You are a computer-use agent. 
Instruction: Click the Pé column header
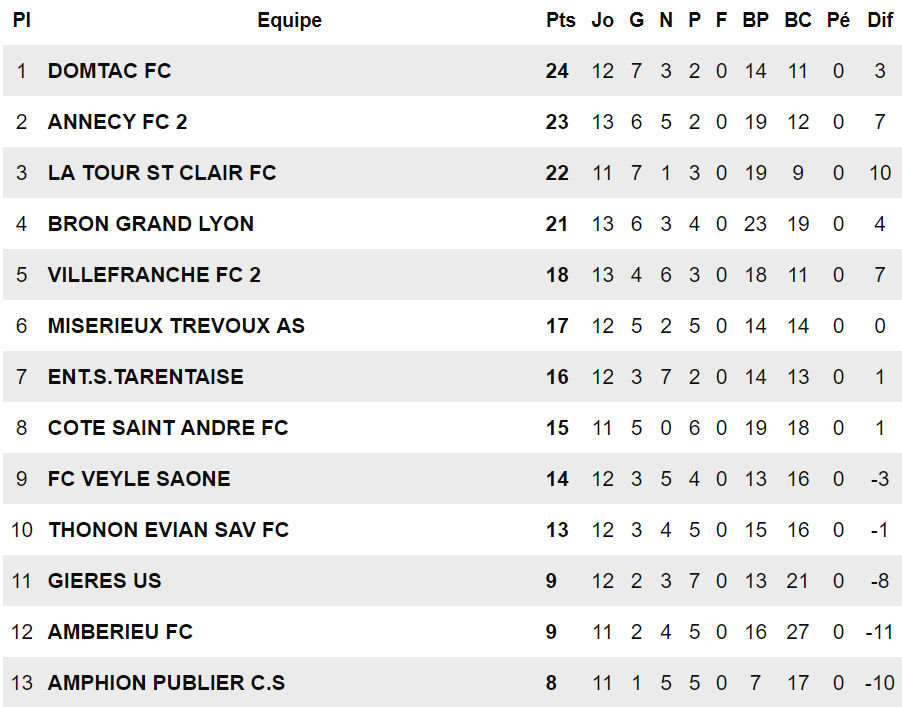click(838, 20)
